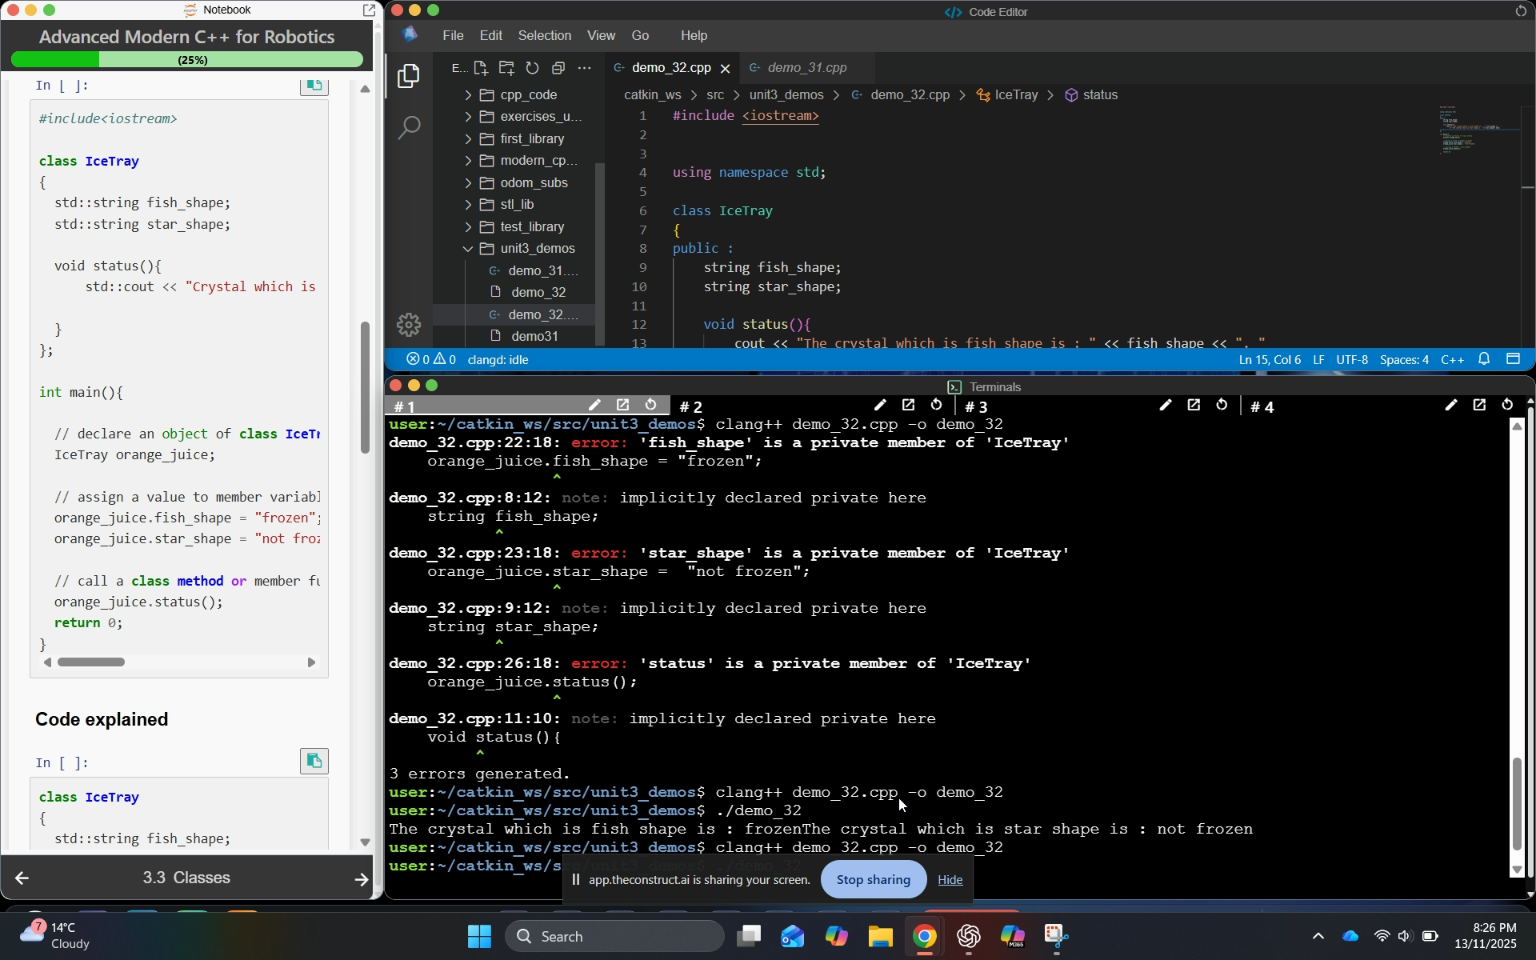
Task: Click the New Folder icon in explorer
Action: pos(507,68)
